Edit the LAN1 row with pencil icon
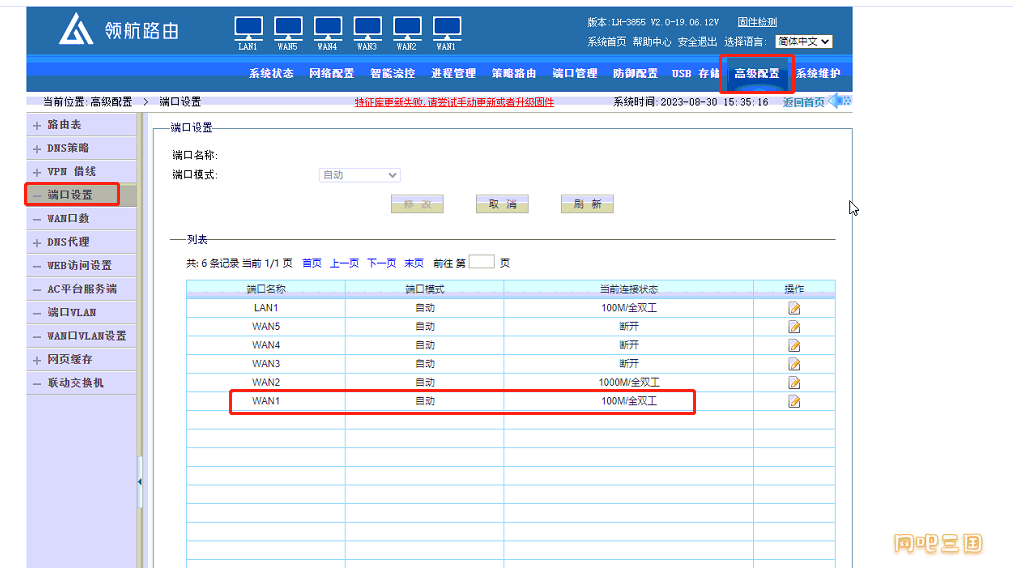The width and height of the screenshot is (1013, 568). coord(794,308)
